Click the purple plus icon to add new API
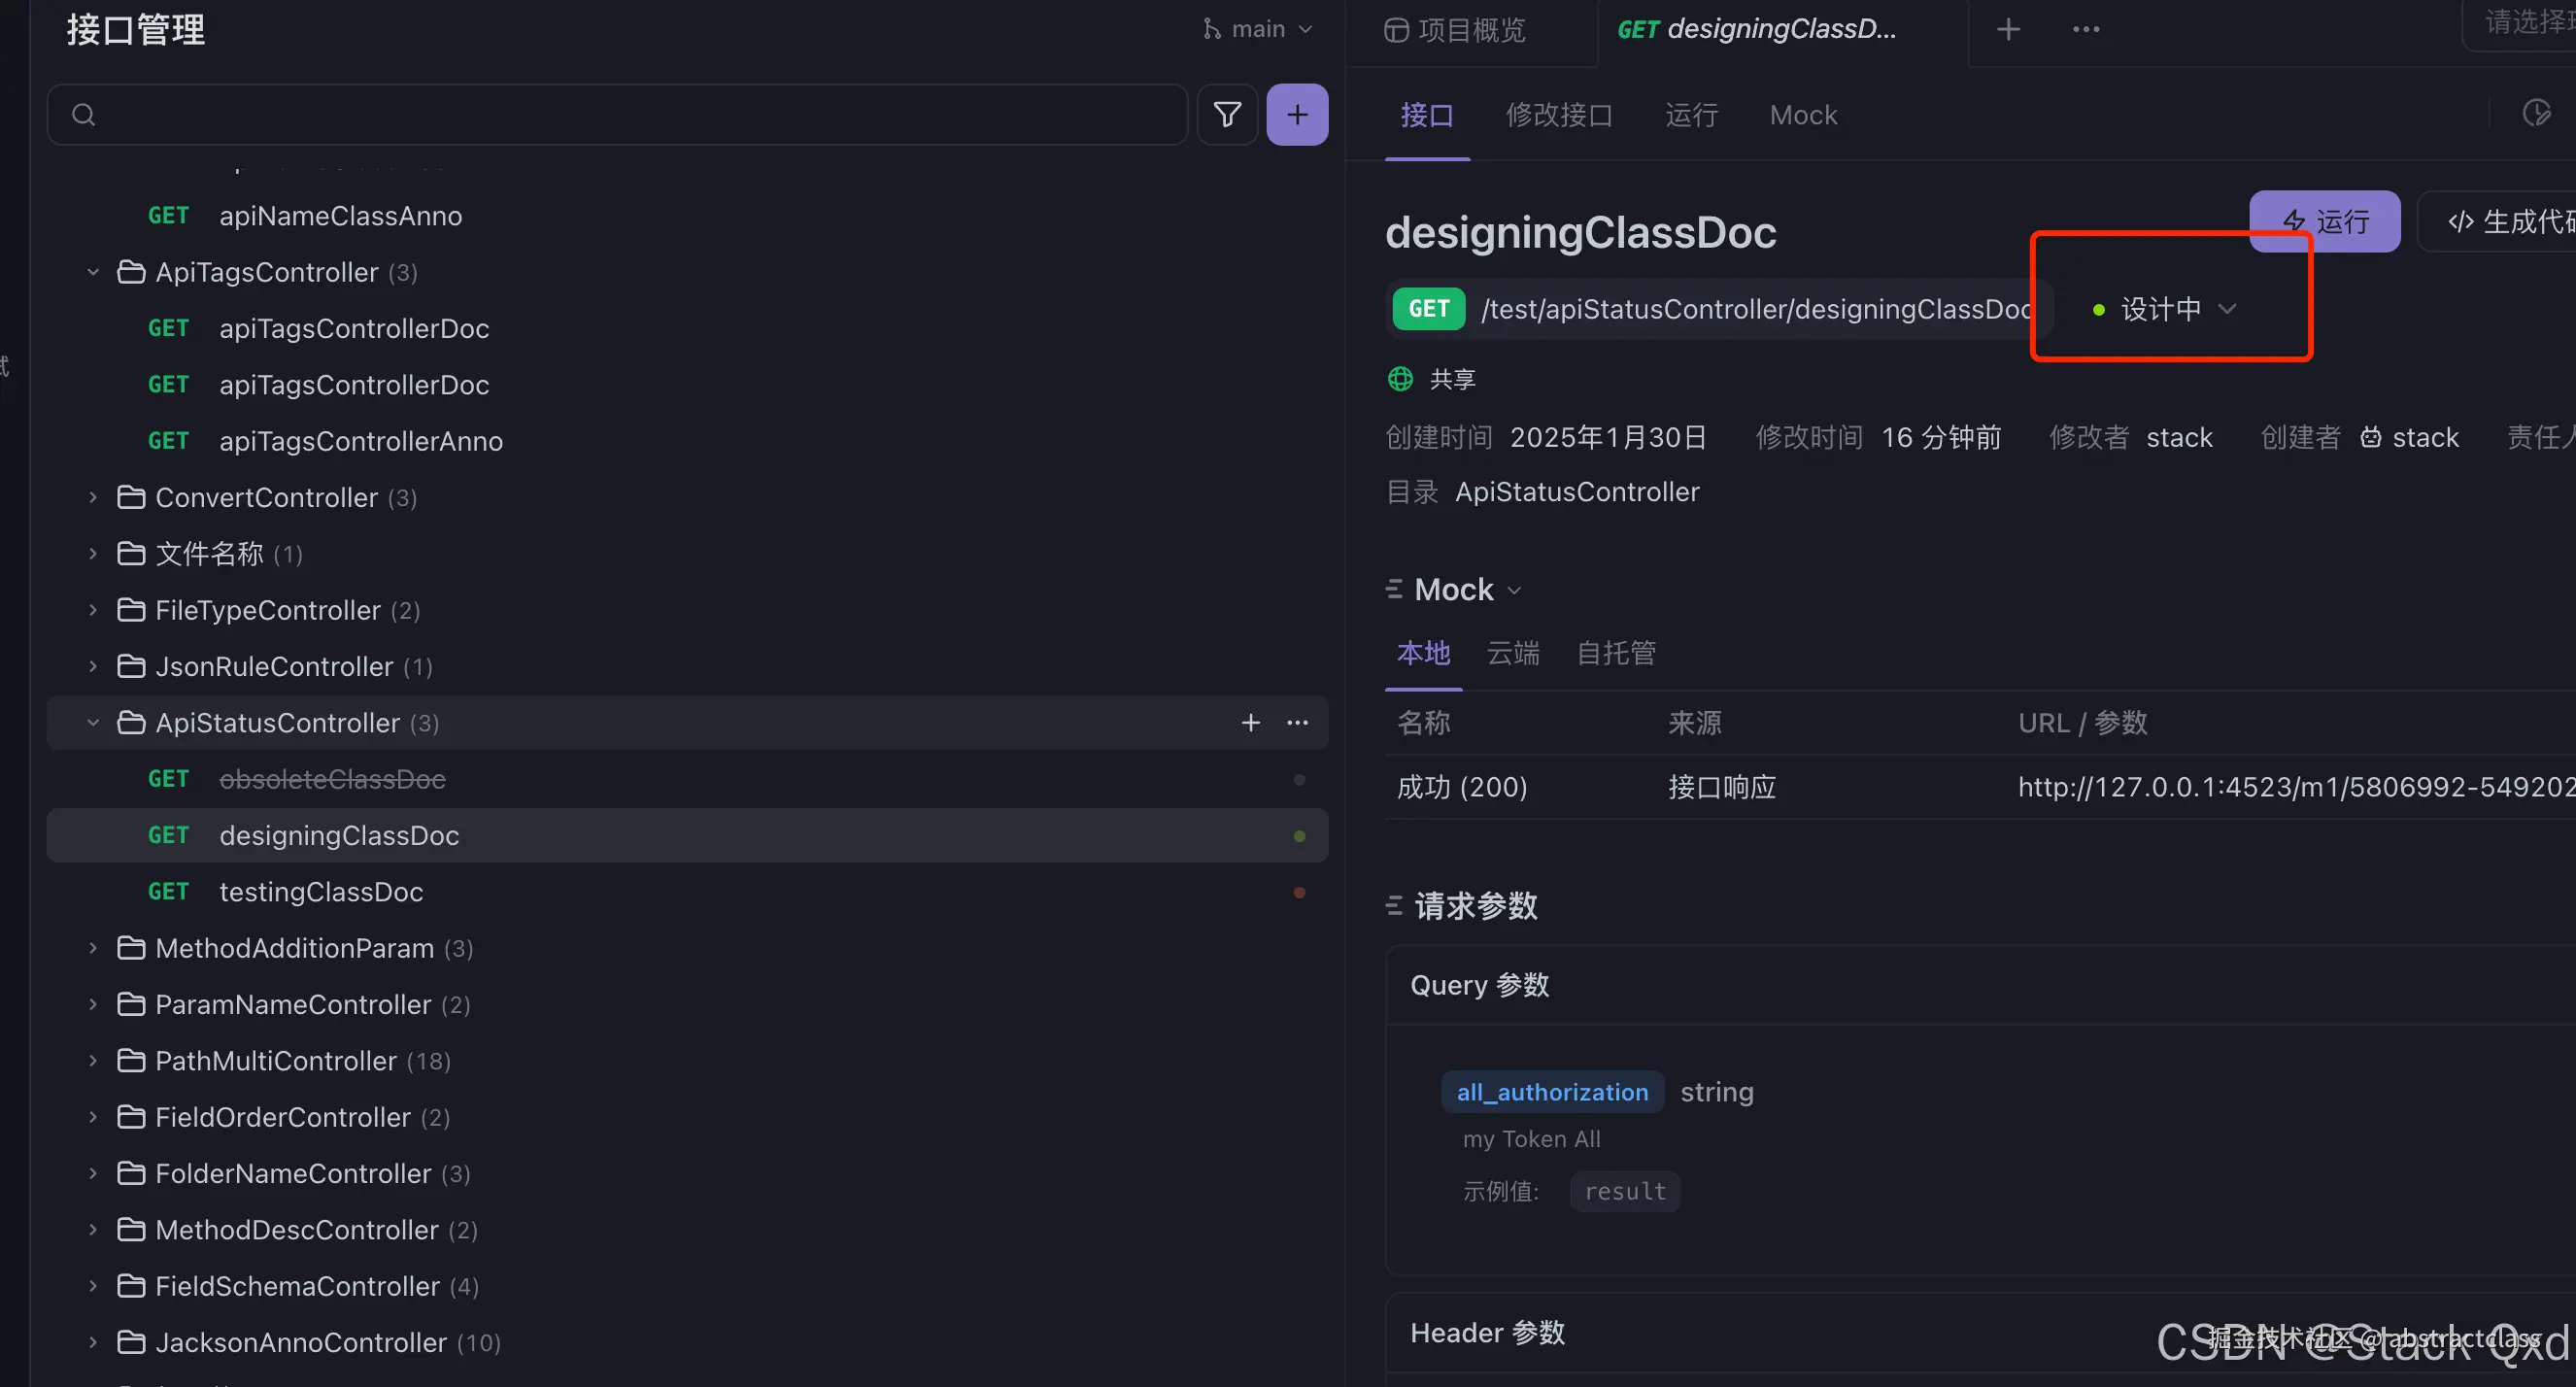2576x1387 pixels. (x=1296, y=114)
